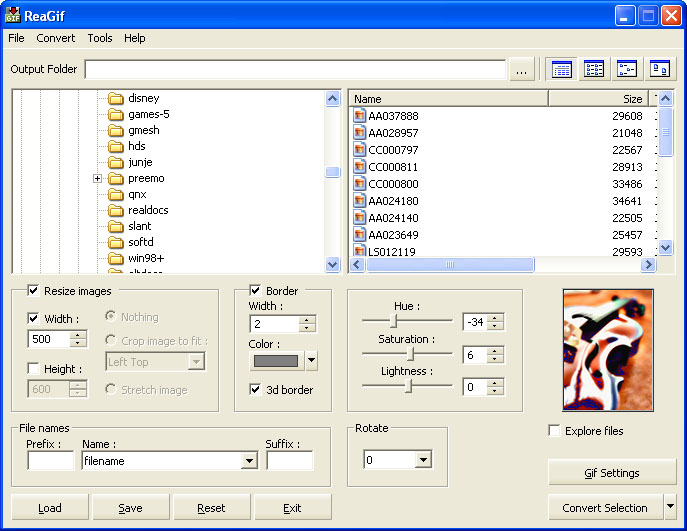The image size is (687, 531).
Task: Open the disney folder in tree
Action: tap(143, 98)
